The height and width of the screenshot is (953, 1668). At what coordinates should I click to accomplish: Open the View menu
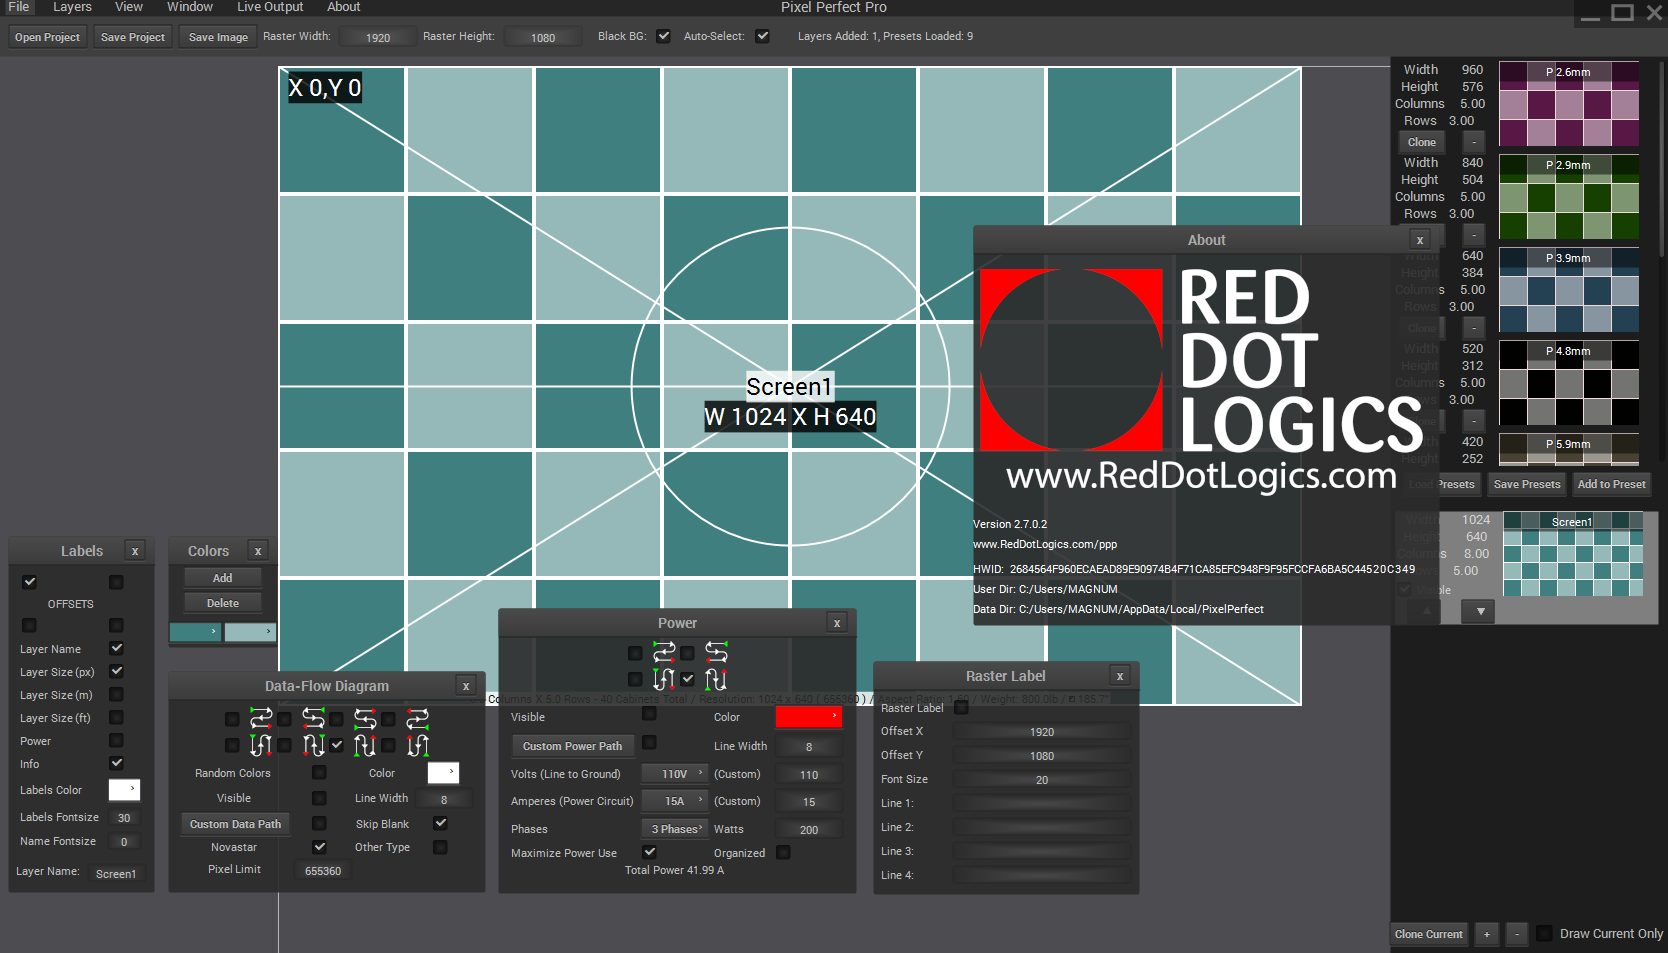(129, 7)
